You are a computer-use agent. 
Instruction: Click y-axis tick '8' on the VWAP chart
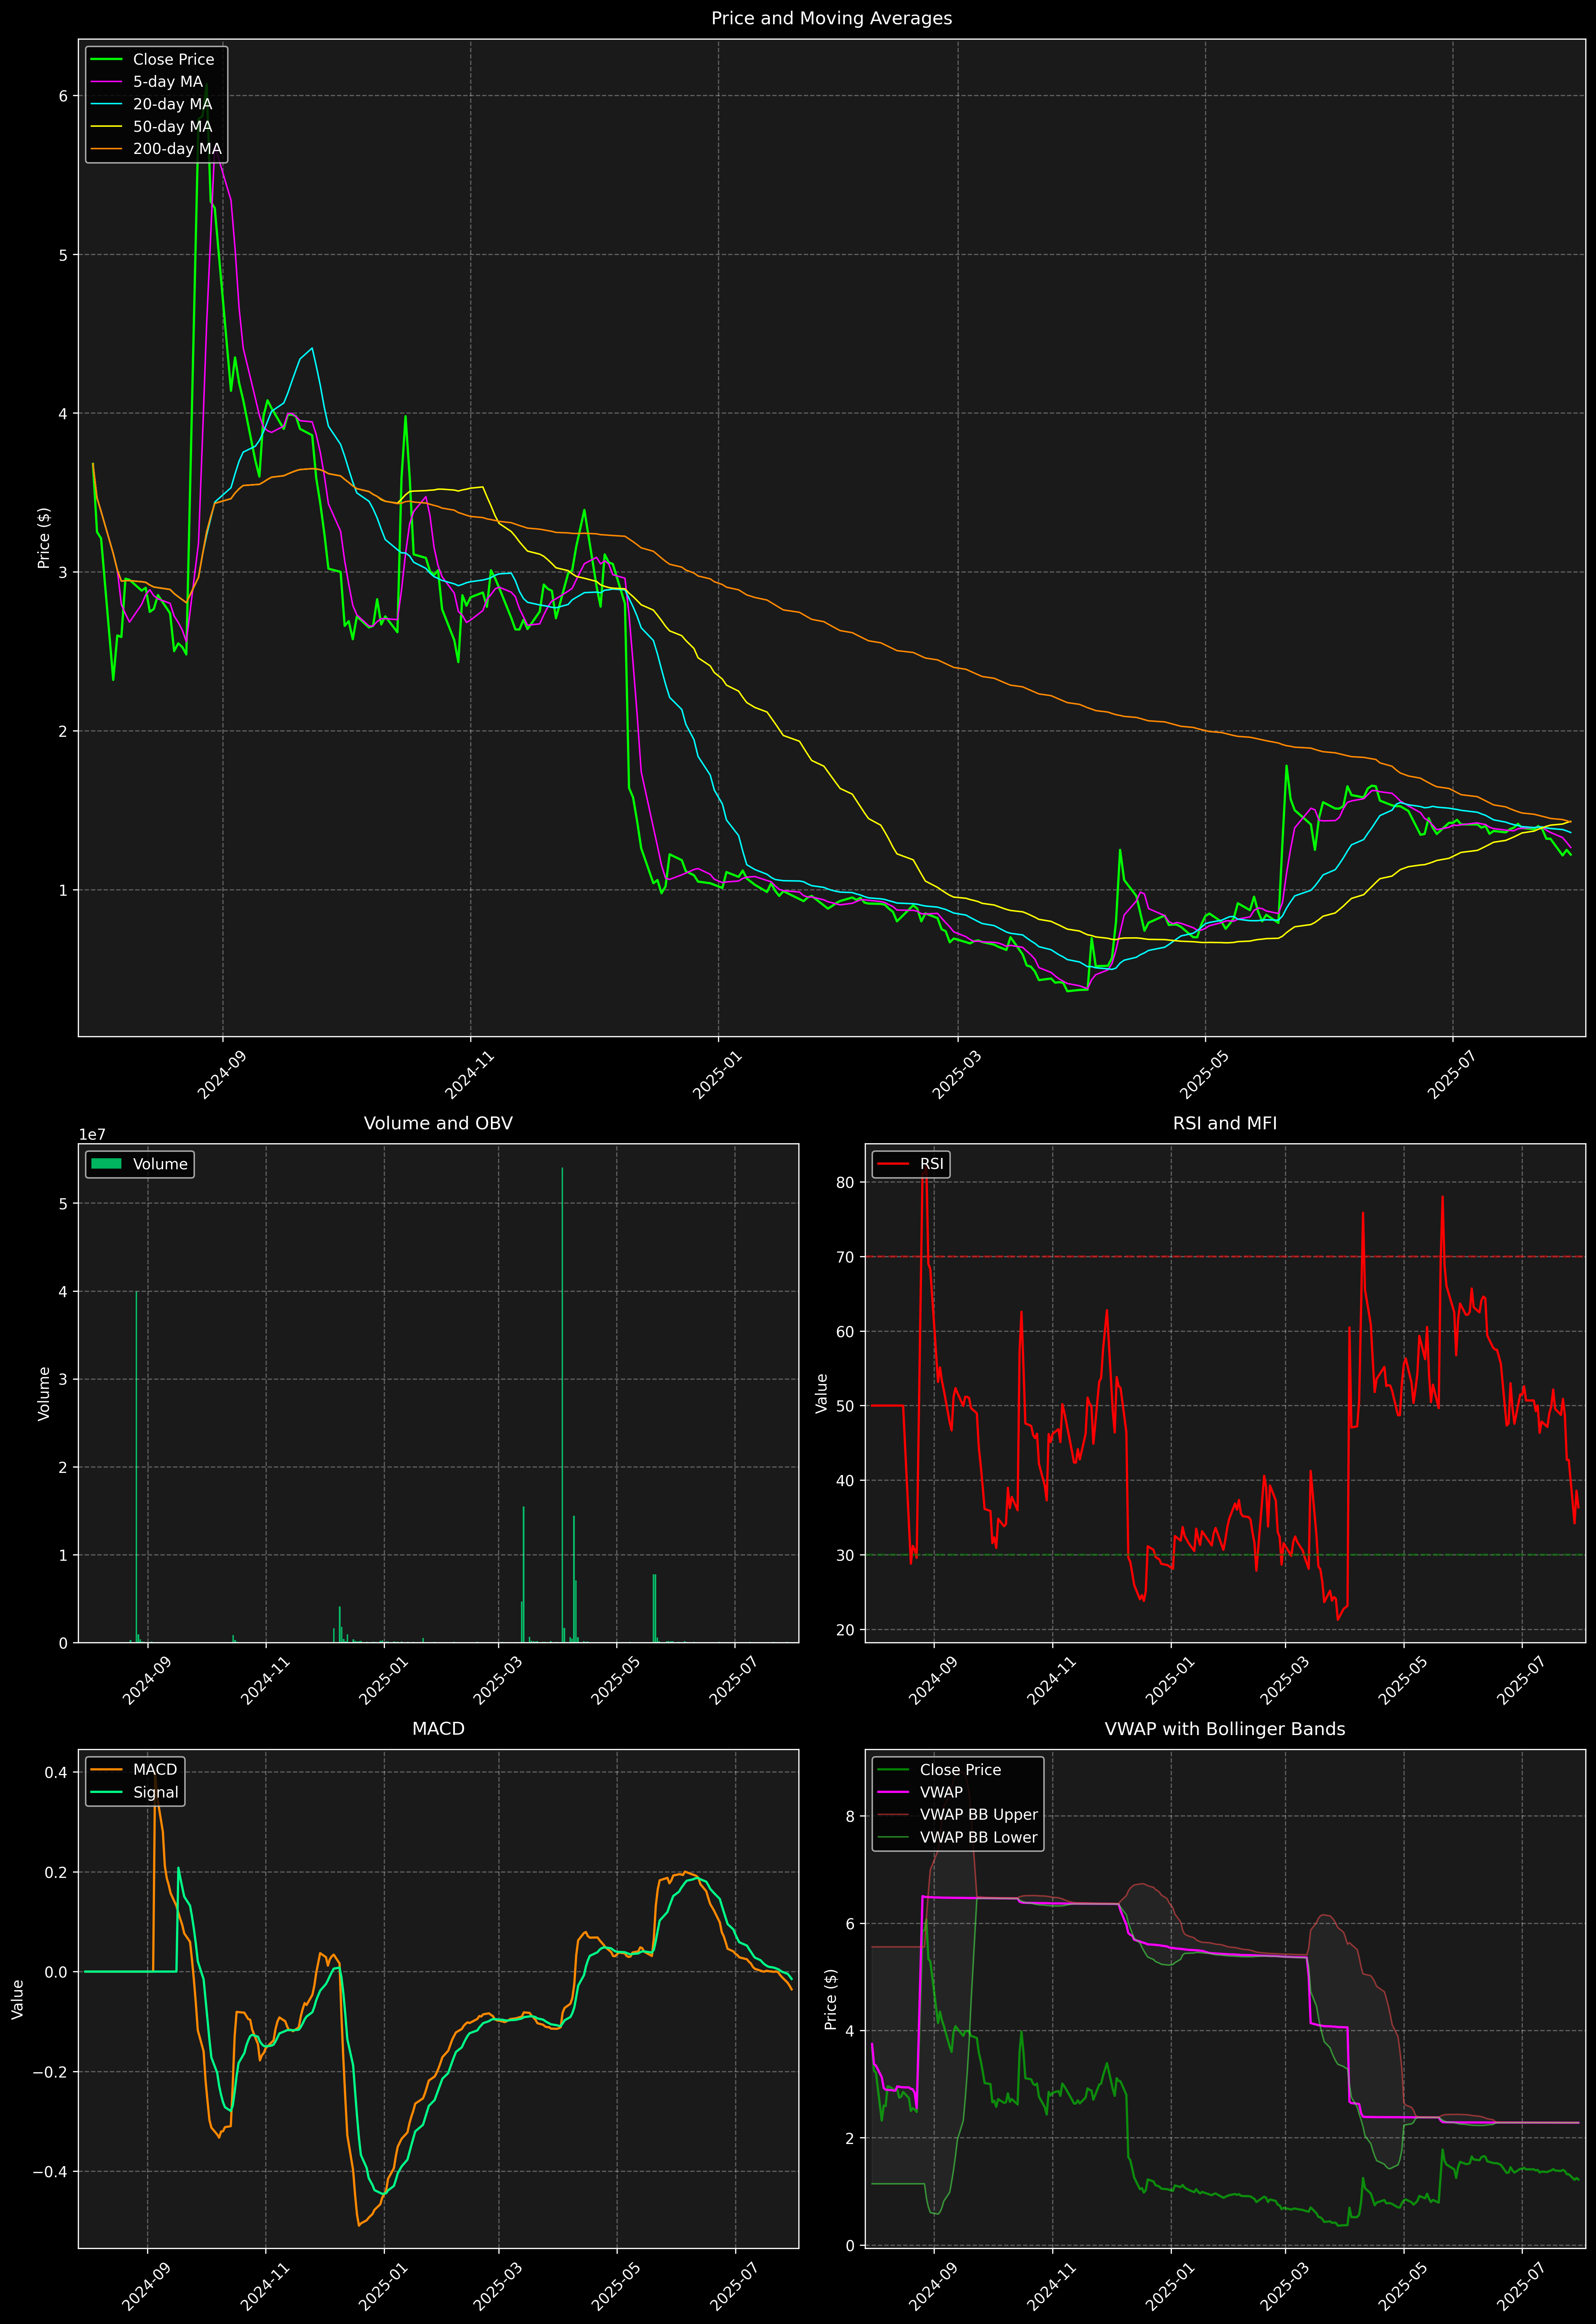tap(850, 1817)
